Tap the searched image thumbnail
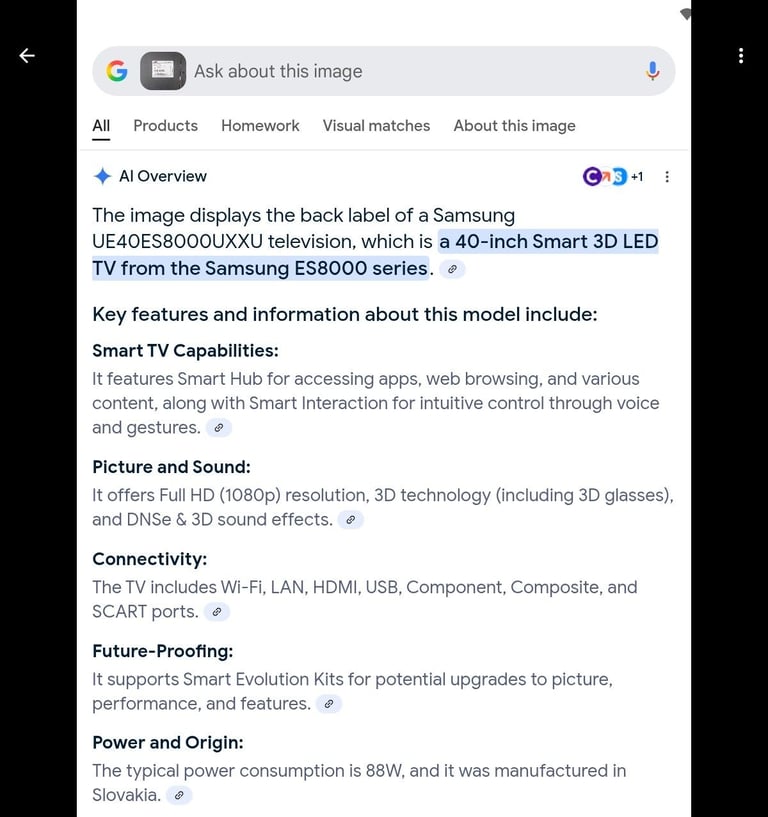 (x=163, y=71)
